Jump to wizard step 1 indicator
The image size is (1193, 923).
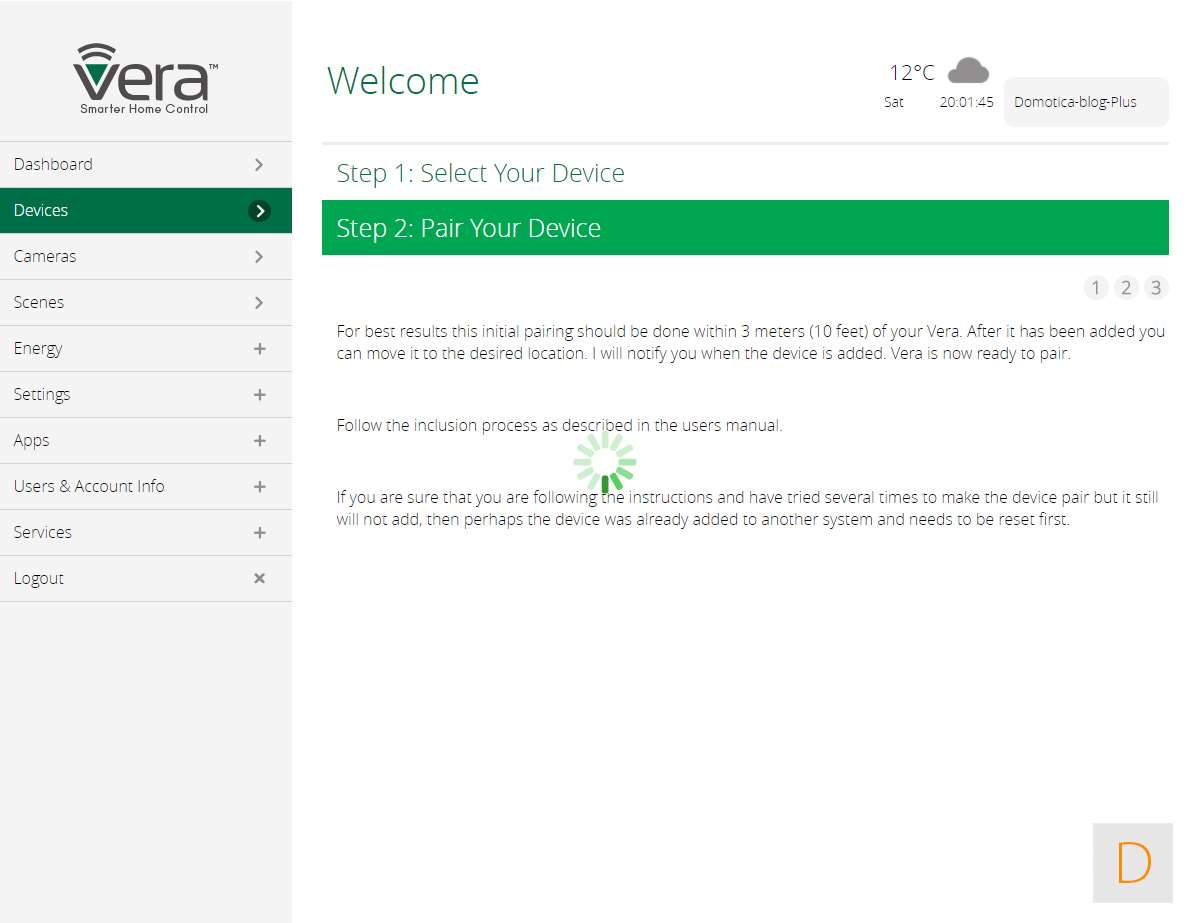pos(1095,288)
